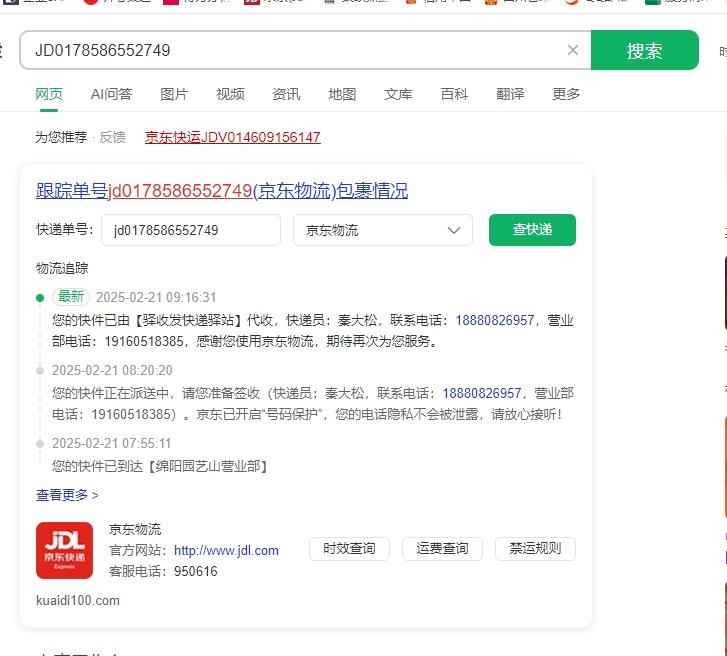This screenshot has width=727, height=656.
Task: Select the 2025-02-21 07:55:11 timestamp
Action: 111,443
